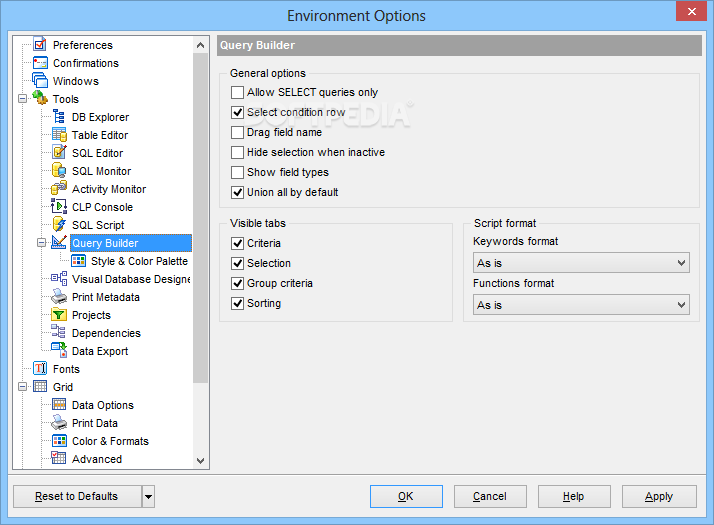Click the Cancel button

(490, 496)
